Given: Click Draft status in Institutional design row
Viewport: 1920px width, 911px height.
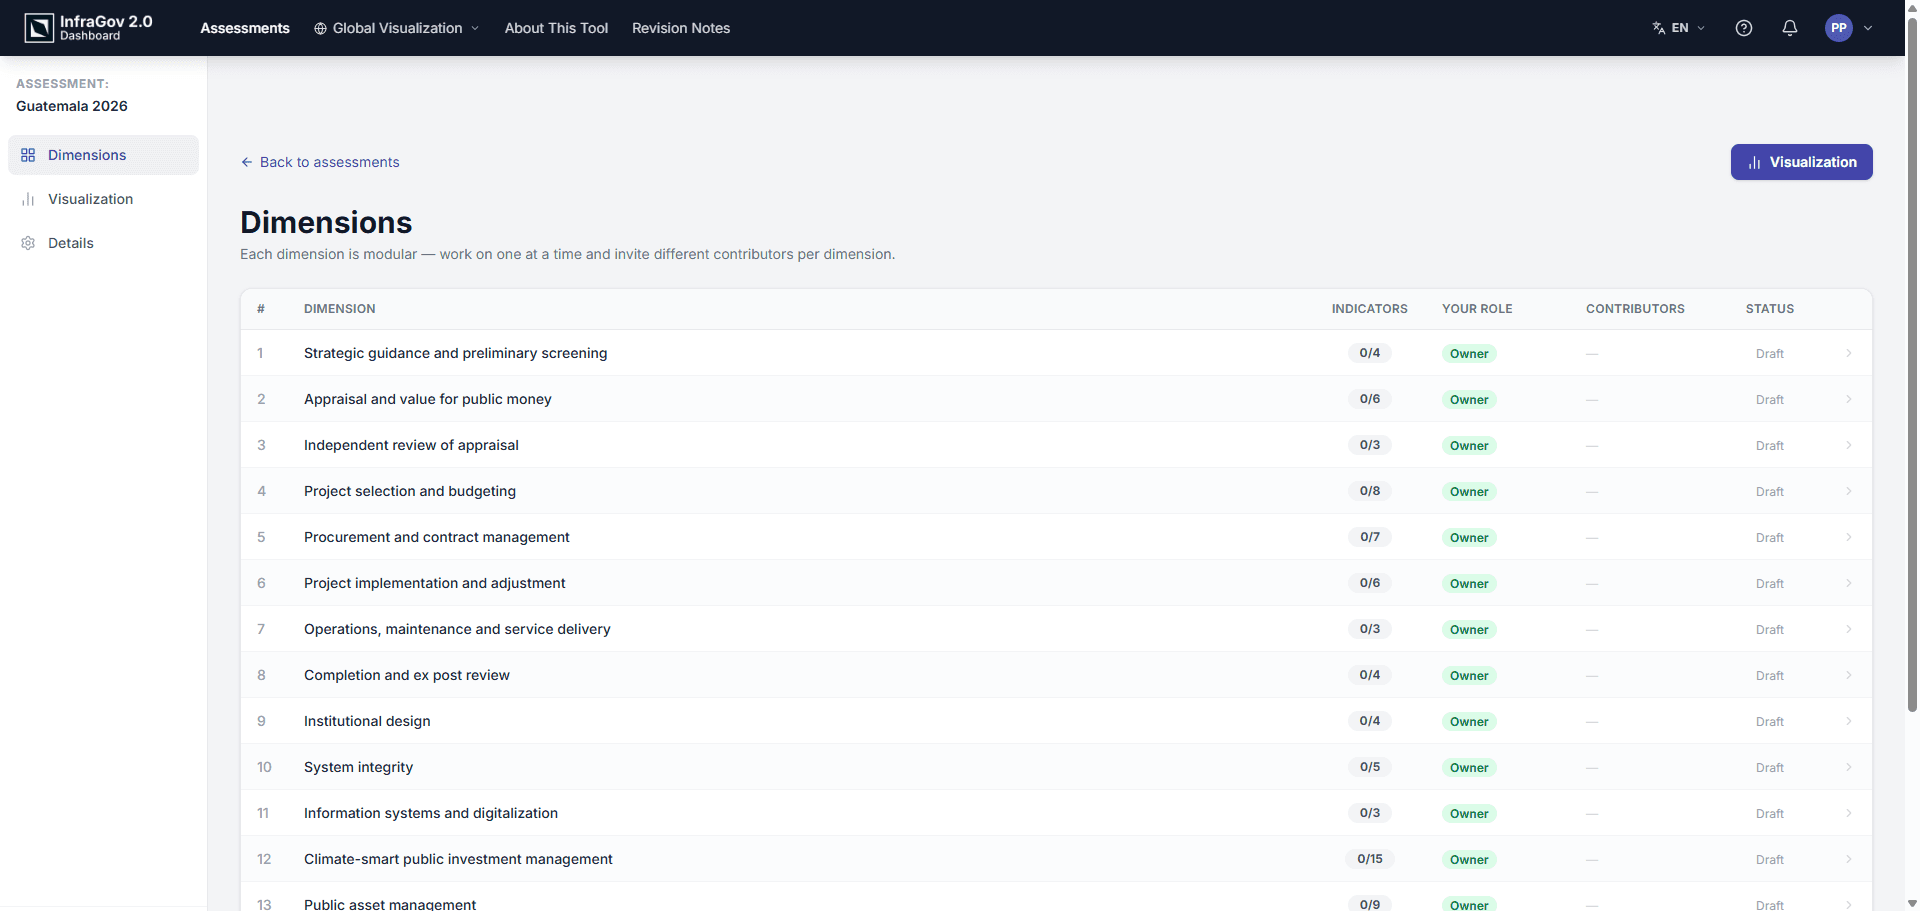Looking at the screenshot, I should 1770,722.
